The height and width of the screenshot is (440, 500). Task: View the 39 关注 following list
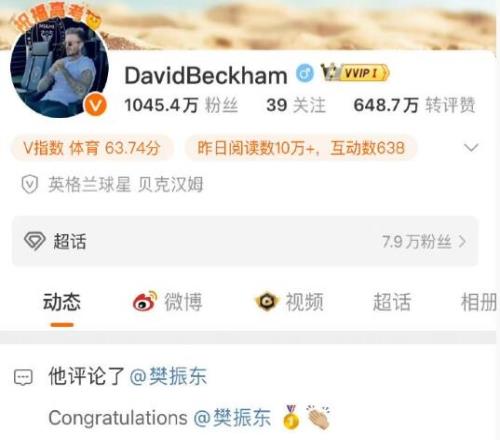296,105
